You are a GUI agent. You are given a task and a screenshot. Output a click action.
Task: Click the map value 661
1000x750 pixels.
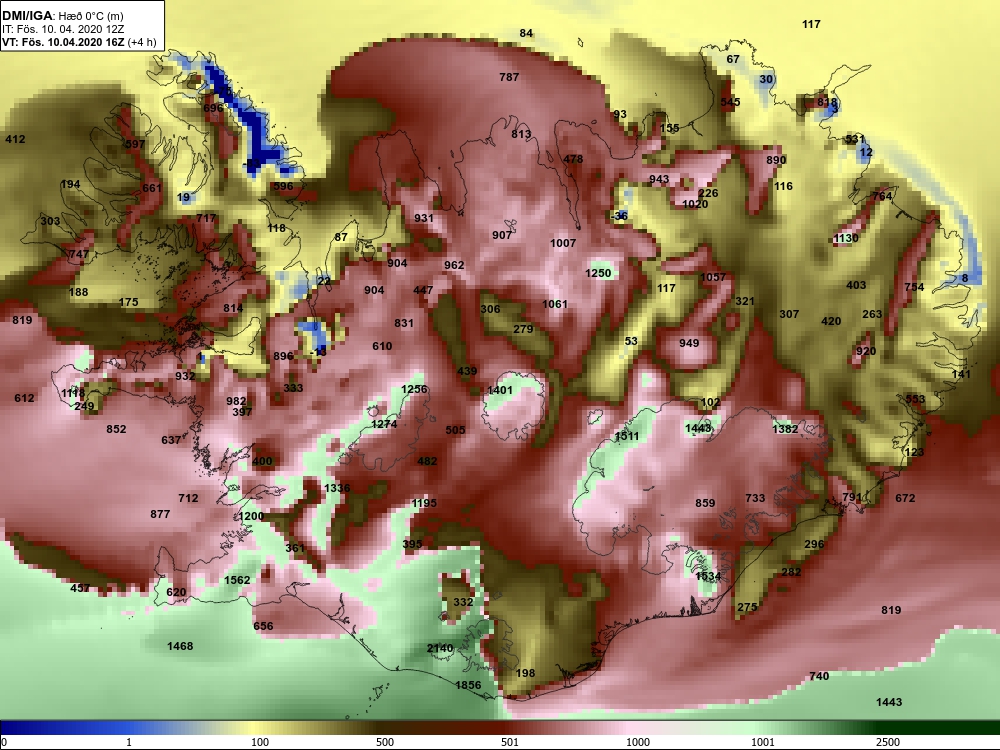[152, 188]
